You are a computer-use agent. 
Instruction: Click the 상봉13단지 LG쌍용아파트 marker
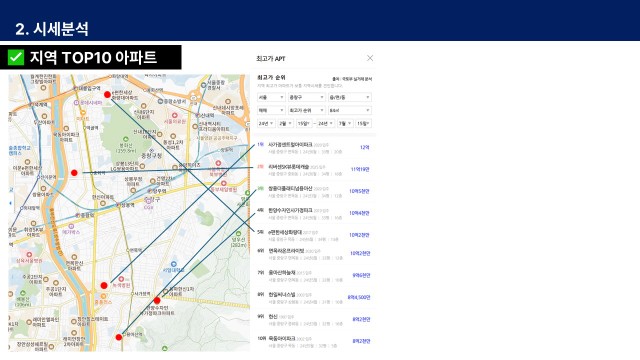(142, 166)
